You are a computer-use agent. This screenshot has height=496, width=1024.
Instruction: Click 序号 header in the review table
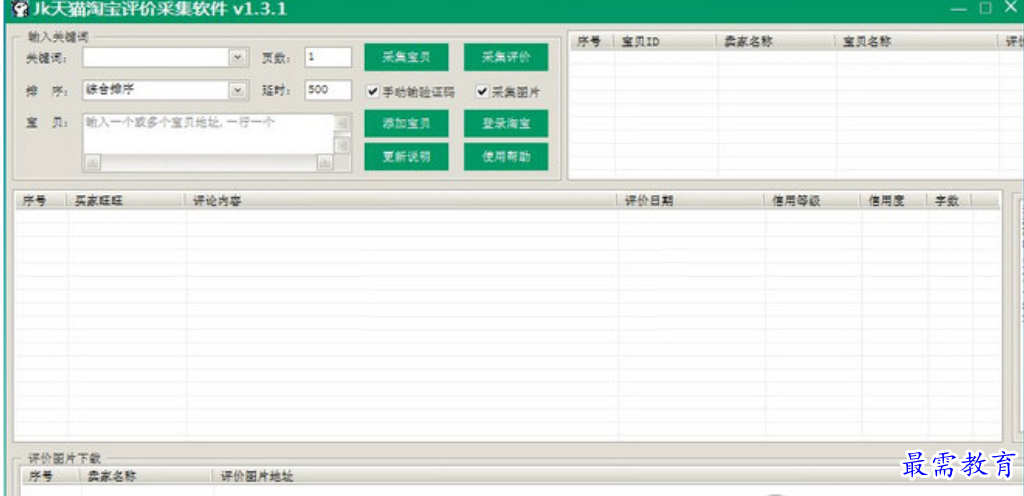(x=40, y=201)
